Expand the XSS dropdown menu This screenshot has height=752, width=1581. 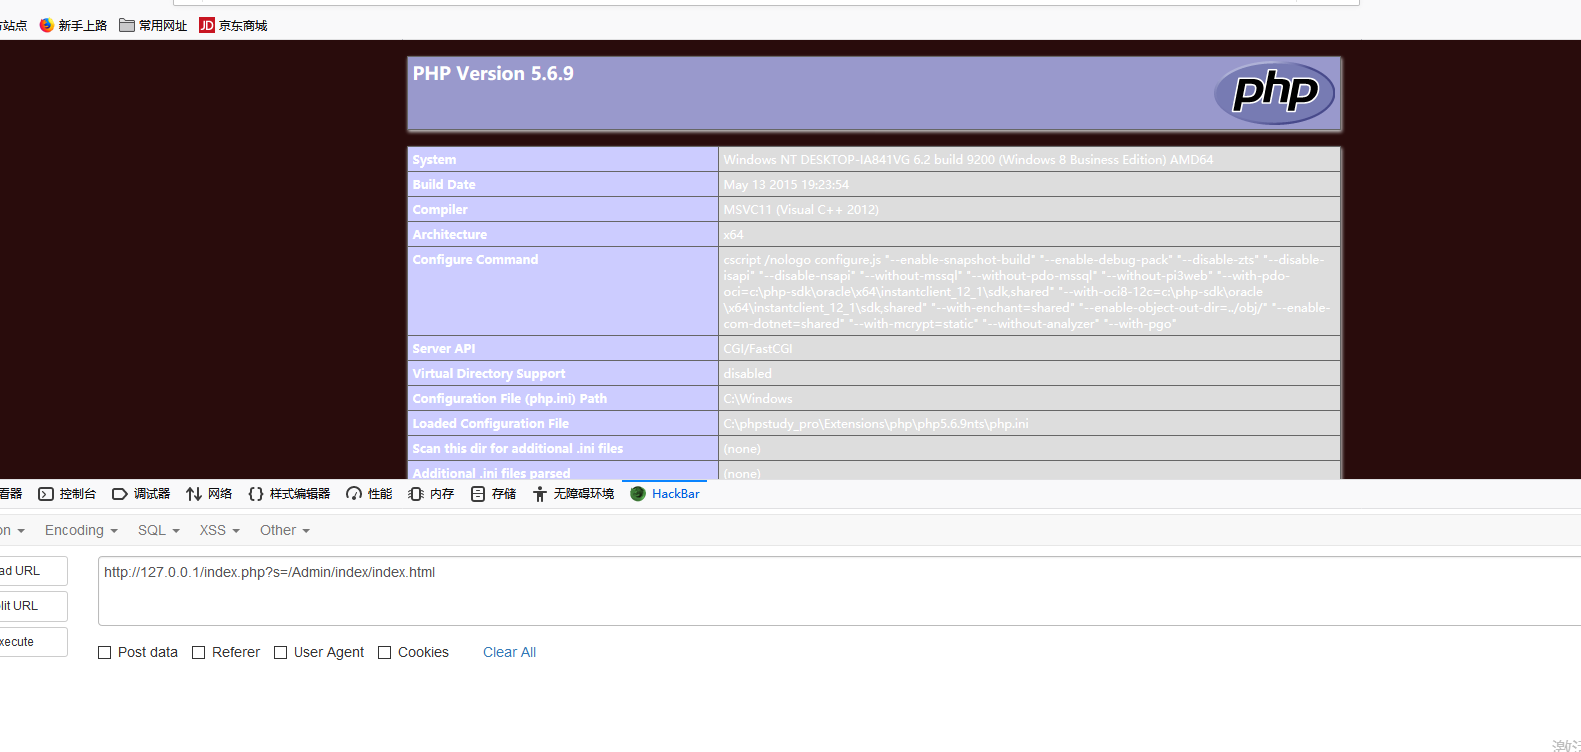click(219, 530)
